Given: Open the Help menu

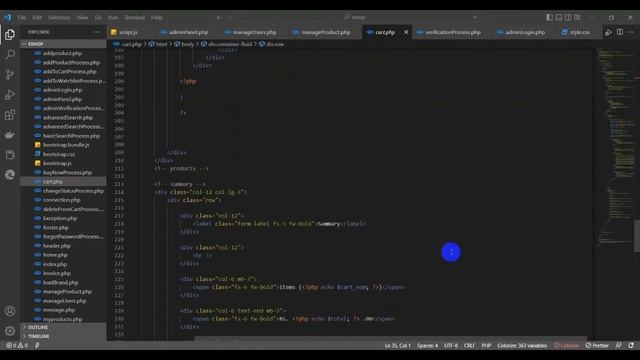Looking at the screenshot, I should [157, 18].
